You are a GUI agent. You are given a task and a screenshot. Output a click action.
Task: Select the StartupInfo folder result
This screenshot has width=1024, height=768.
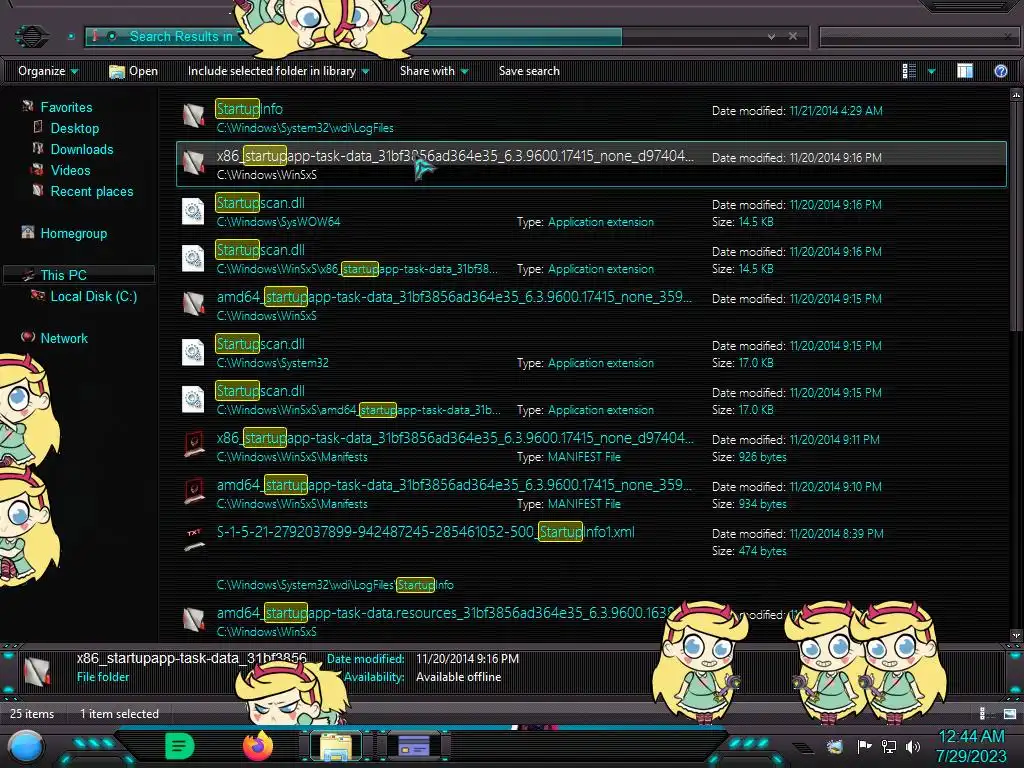point(591,118)
